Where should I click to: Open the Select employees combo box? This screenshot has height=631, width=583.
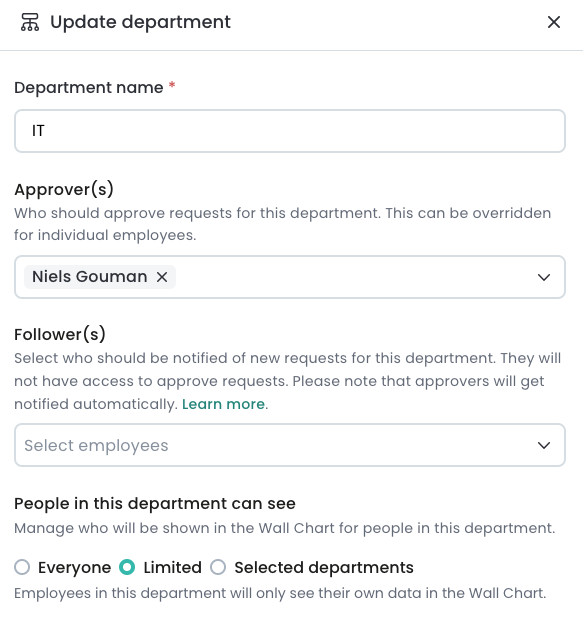point(290,445)
